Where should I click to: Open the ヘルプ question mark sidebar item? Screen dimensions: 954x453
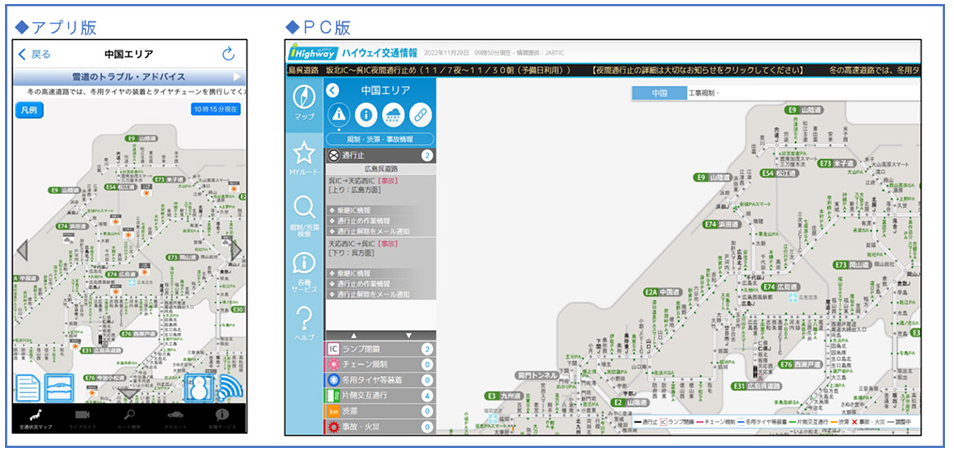[x=304, y=323]
